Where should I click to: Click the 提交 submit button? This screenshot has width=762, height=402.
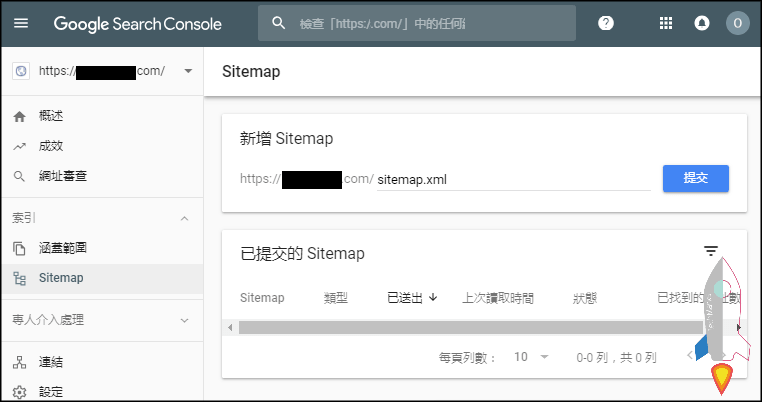point(695,178)
